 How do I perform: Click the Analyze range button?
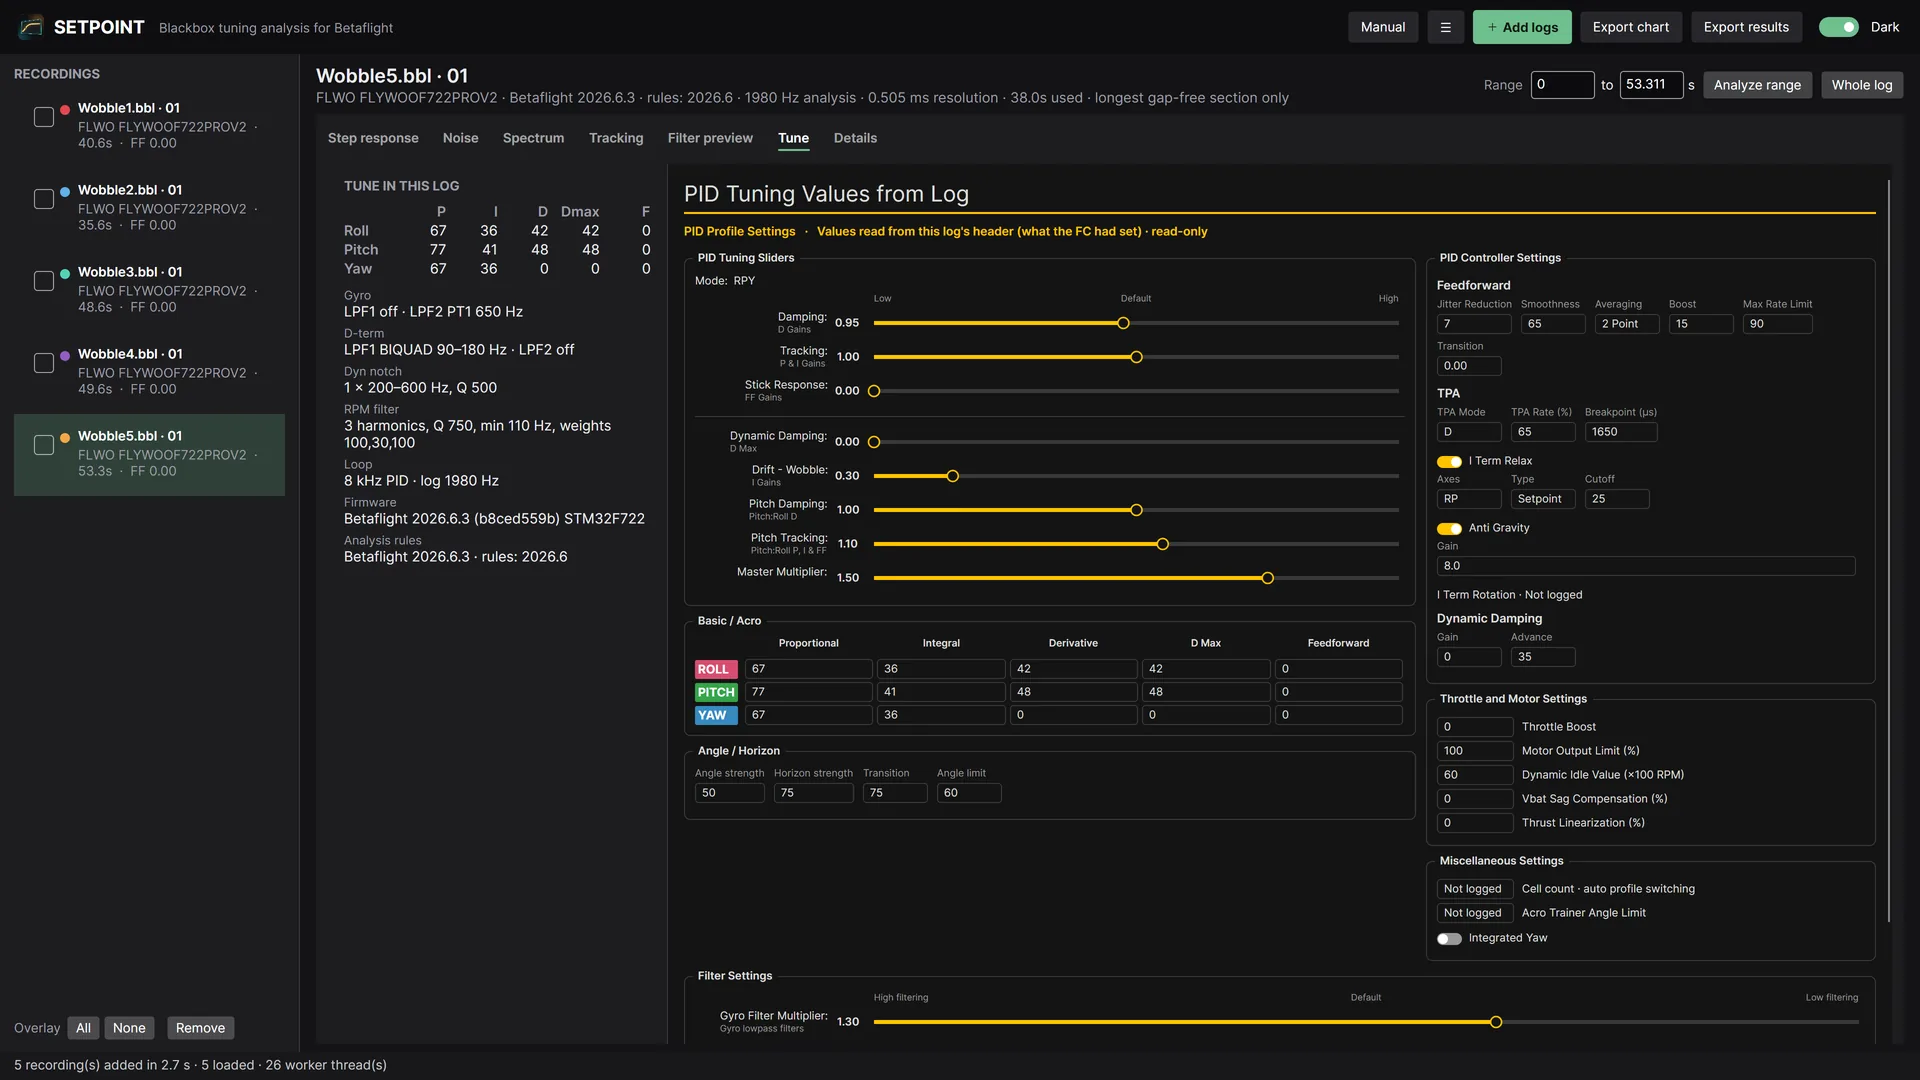pos(1757,85)
